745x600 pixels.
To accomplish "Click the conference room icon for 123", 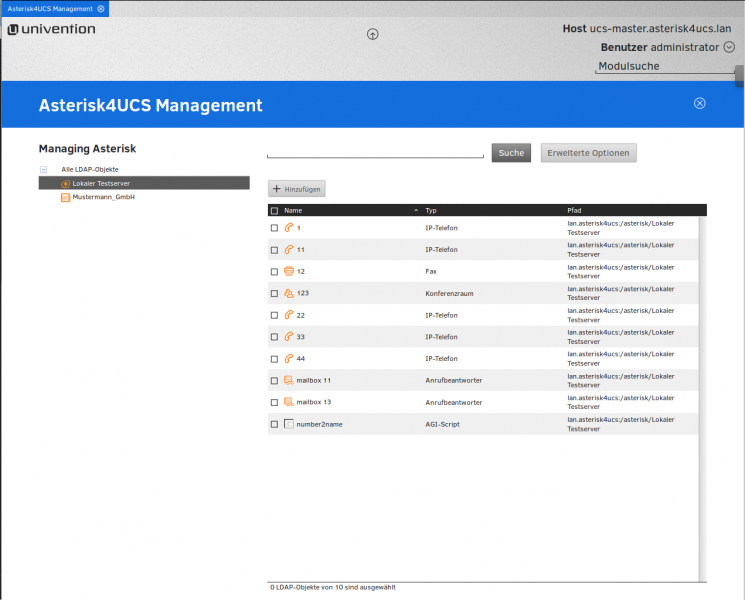I will (289, 293).
